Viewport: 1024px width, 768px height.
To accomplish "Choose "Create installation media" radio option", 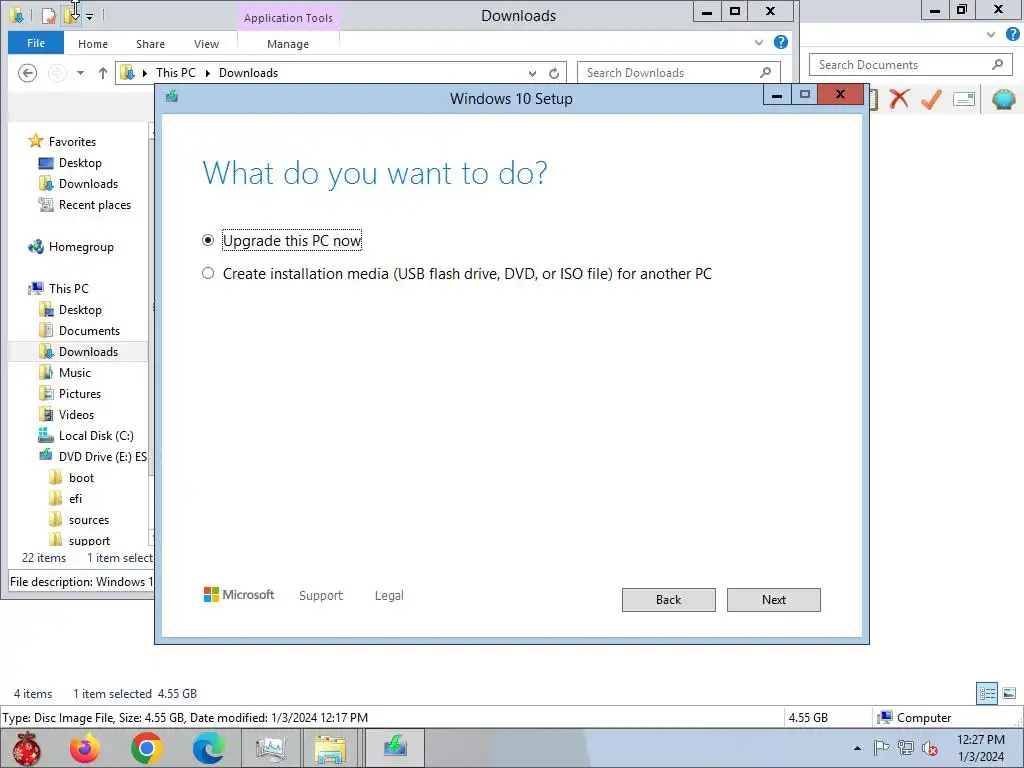I will tap(208, 273).
